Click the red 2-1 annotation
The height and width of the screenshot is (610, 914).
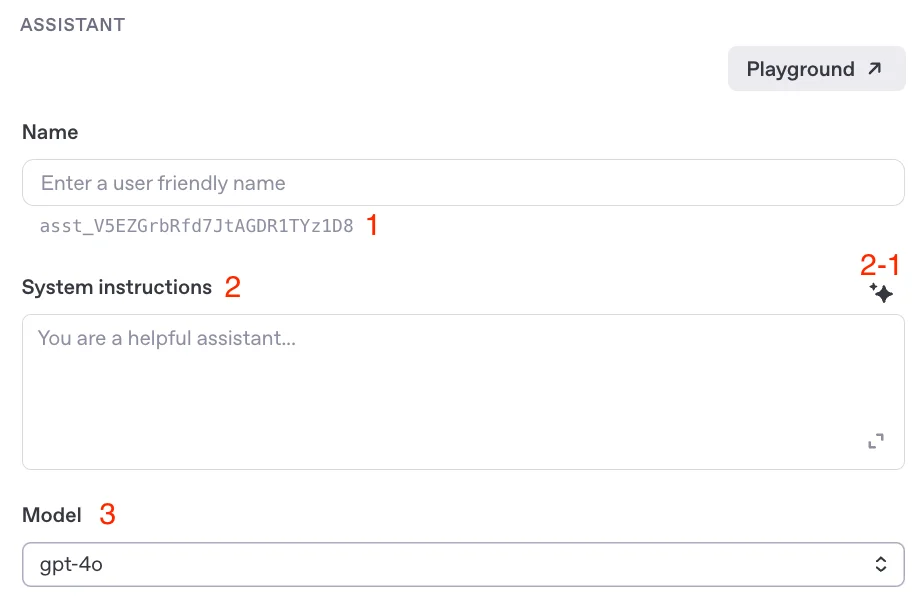(880, 266)
